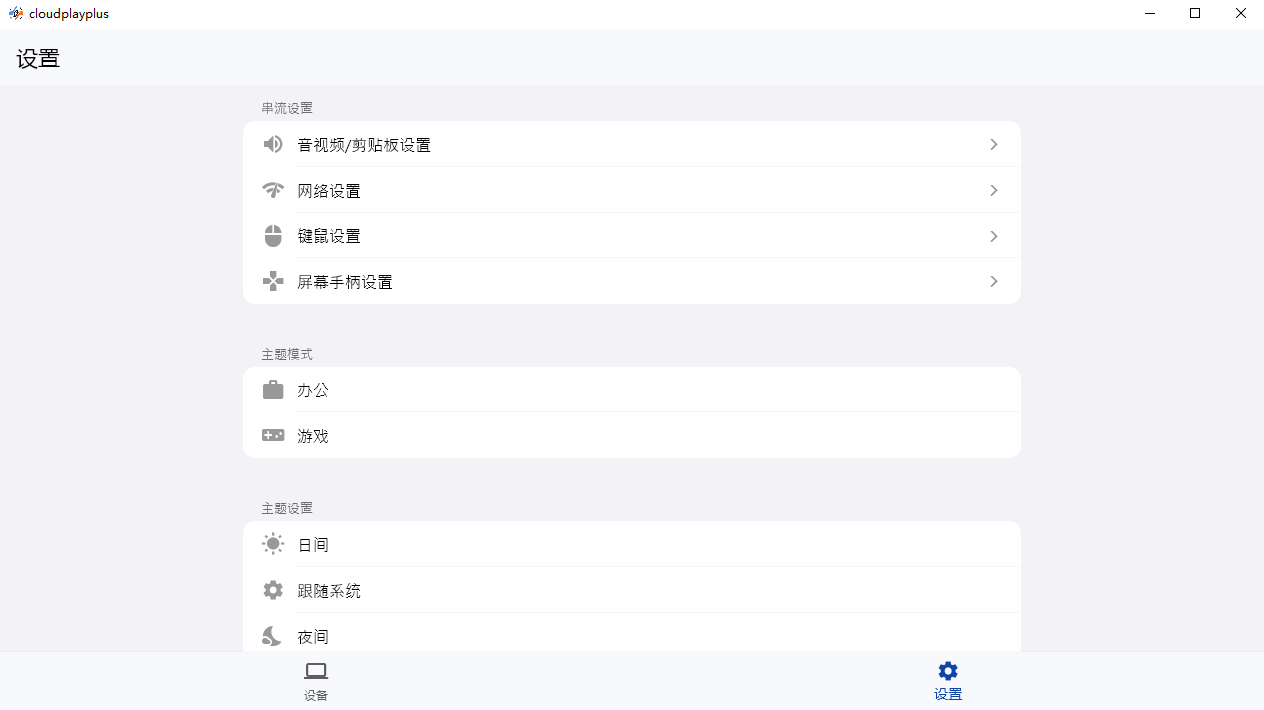Click the mouse icon beside 键鼠设置
Image resolution: width=1264 pixels, height=710 pixels.
pos(273,236)
